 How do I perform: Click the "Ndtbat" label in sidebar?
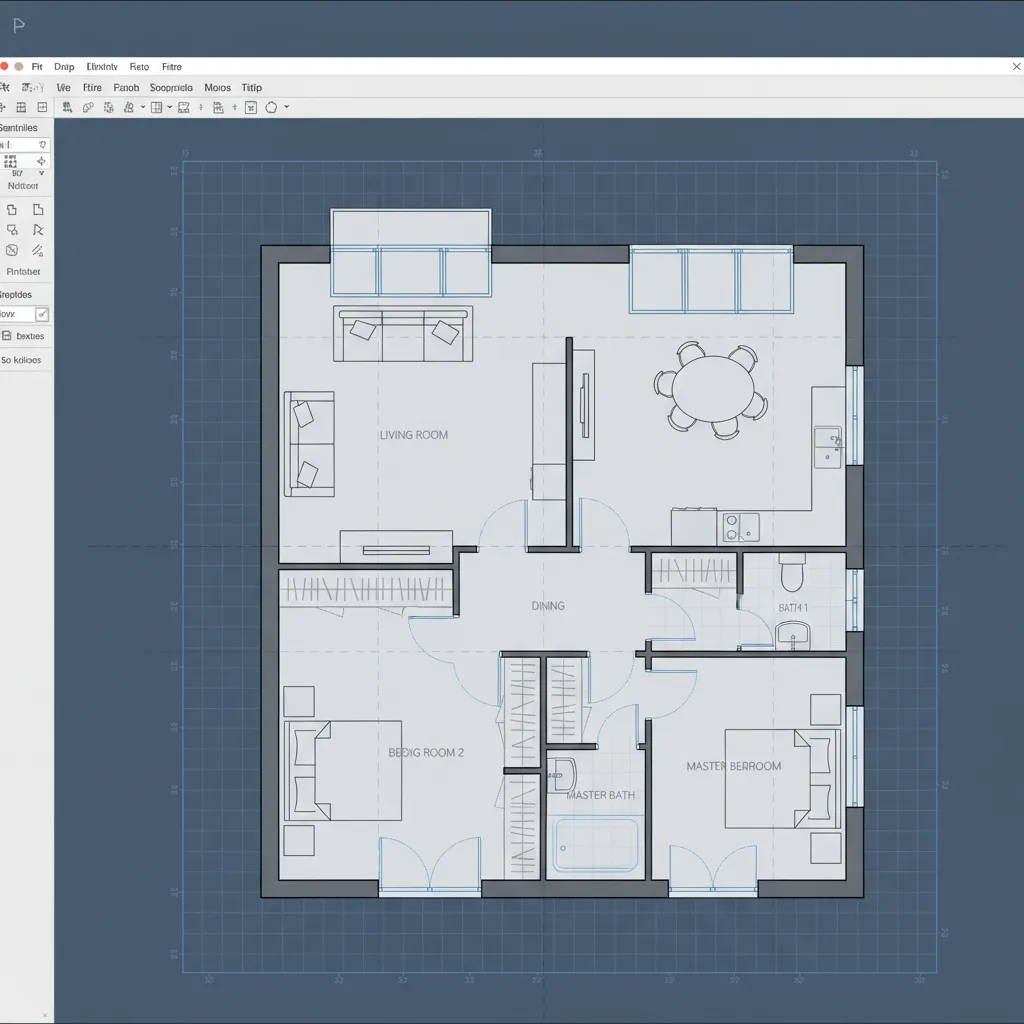(x=23, y=186)
